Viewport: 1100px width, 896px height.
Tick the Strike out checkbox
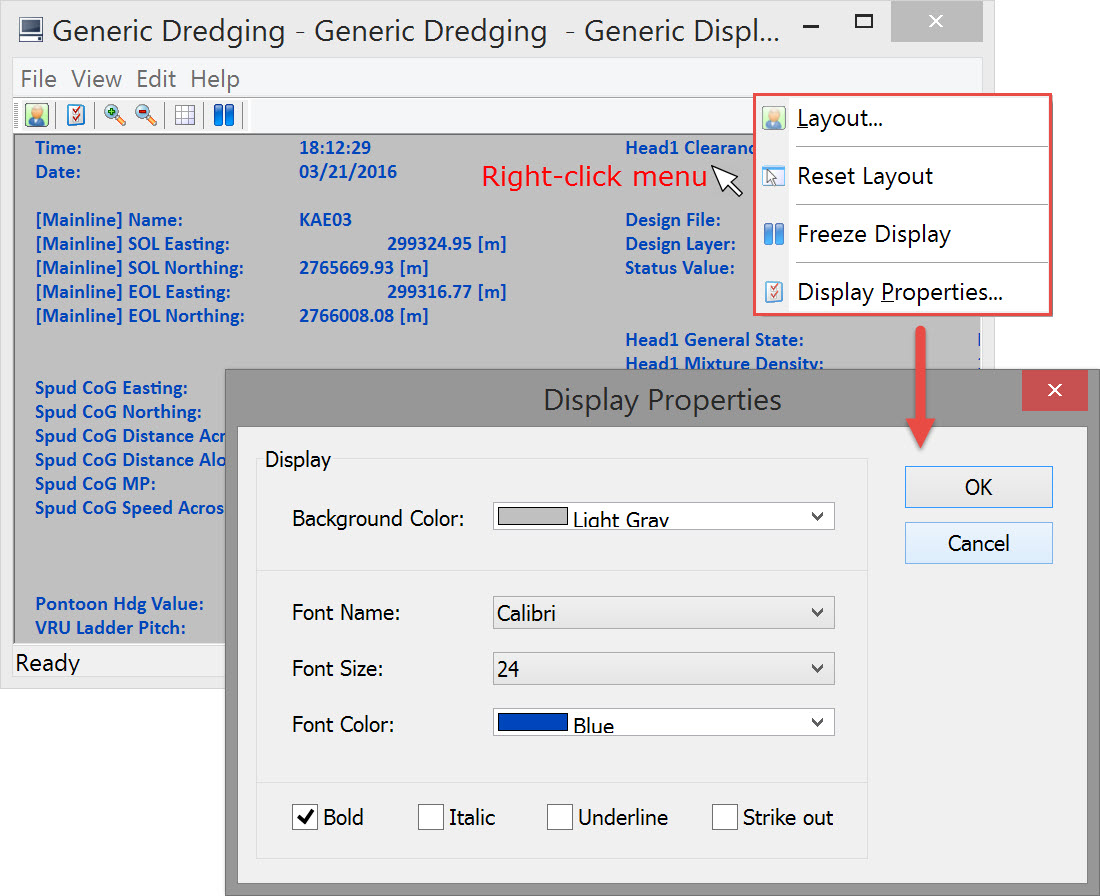click(x=725, y=817)
